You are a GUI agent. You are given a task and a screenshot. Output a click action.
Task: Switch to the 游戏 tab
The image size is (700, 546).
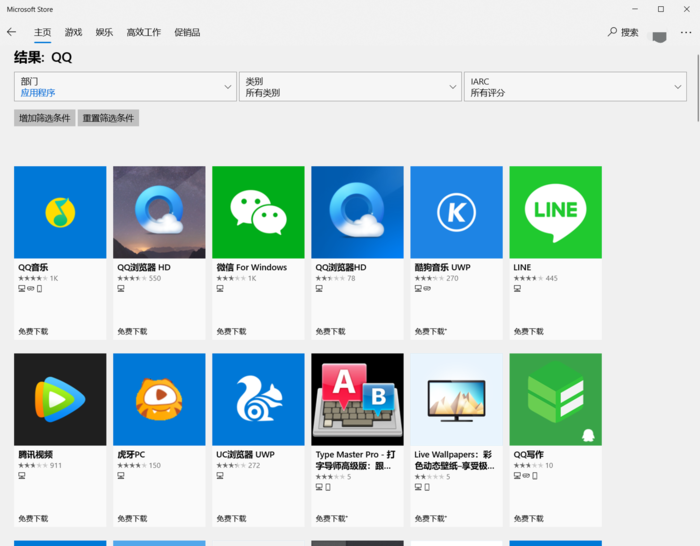pos(73,32)
